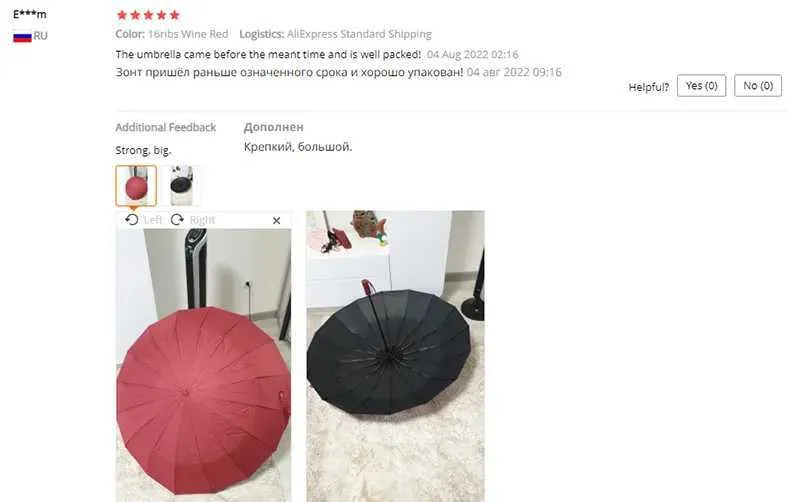Click the Russian flag icon
The height and width of the screenshot is (502, 800).
22,37
